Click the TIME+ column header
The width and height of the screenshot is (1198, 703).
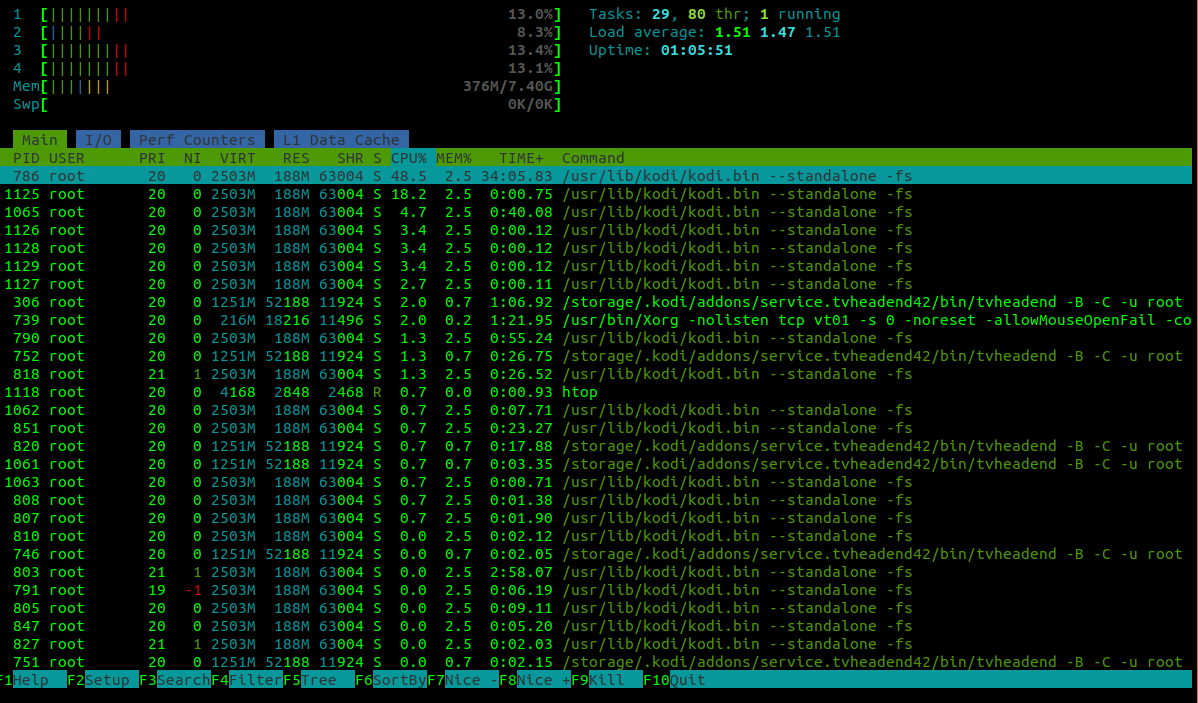pyautogui.click(x=521, y=158)
